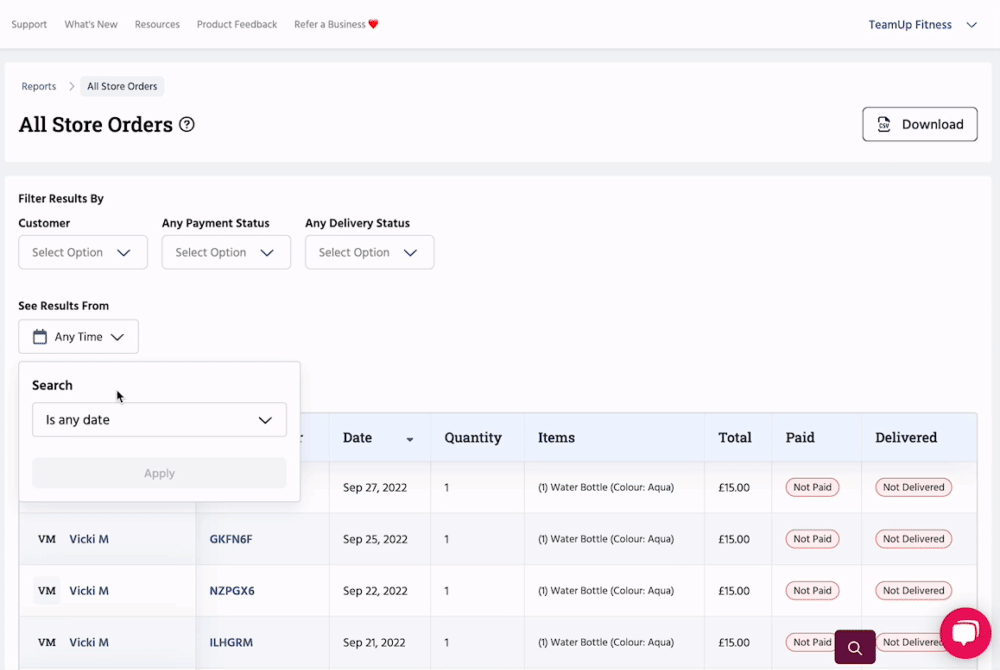Click the Date column sort arrow

tap(409, 439)
